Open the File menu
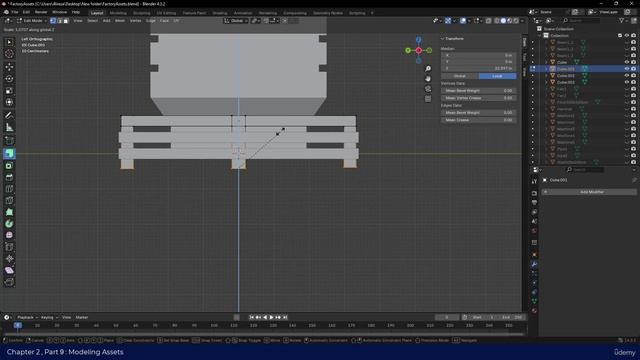This screenshot has width=640, height=360. coord(15,12)
